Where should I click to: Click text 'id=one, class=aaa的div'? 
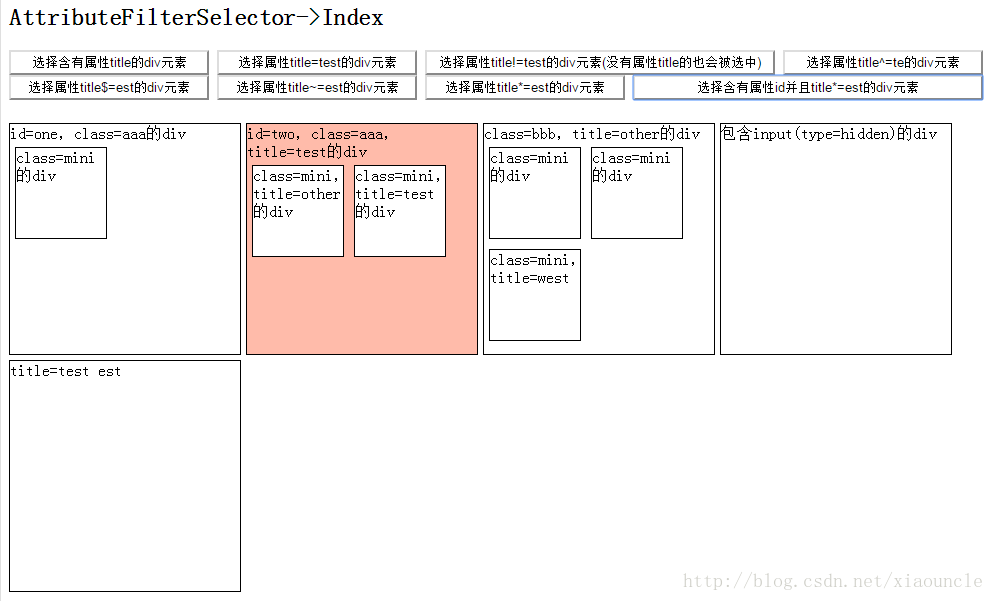[x=98, y=134]
